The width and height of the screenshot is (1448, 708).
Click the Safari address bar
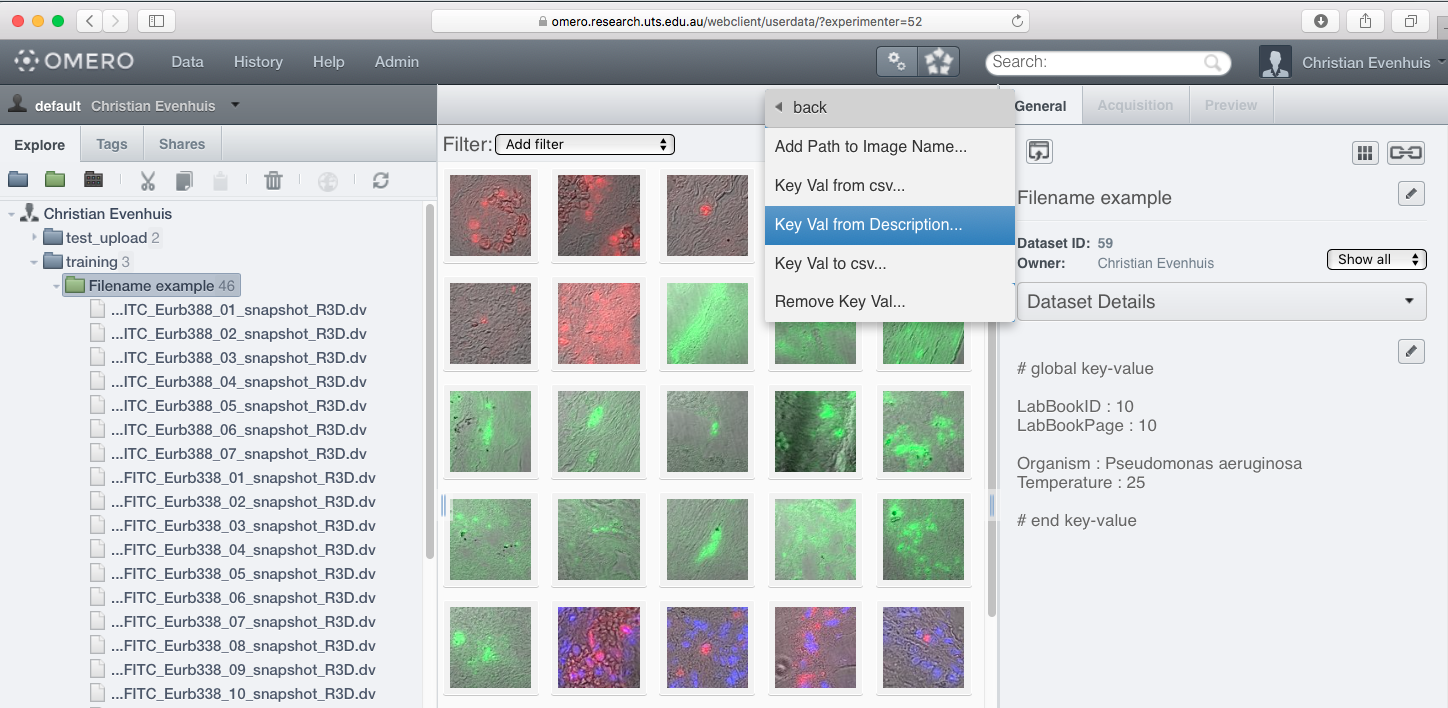pyautogui.click(x=730, y=21)
